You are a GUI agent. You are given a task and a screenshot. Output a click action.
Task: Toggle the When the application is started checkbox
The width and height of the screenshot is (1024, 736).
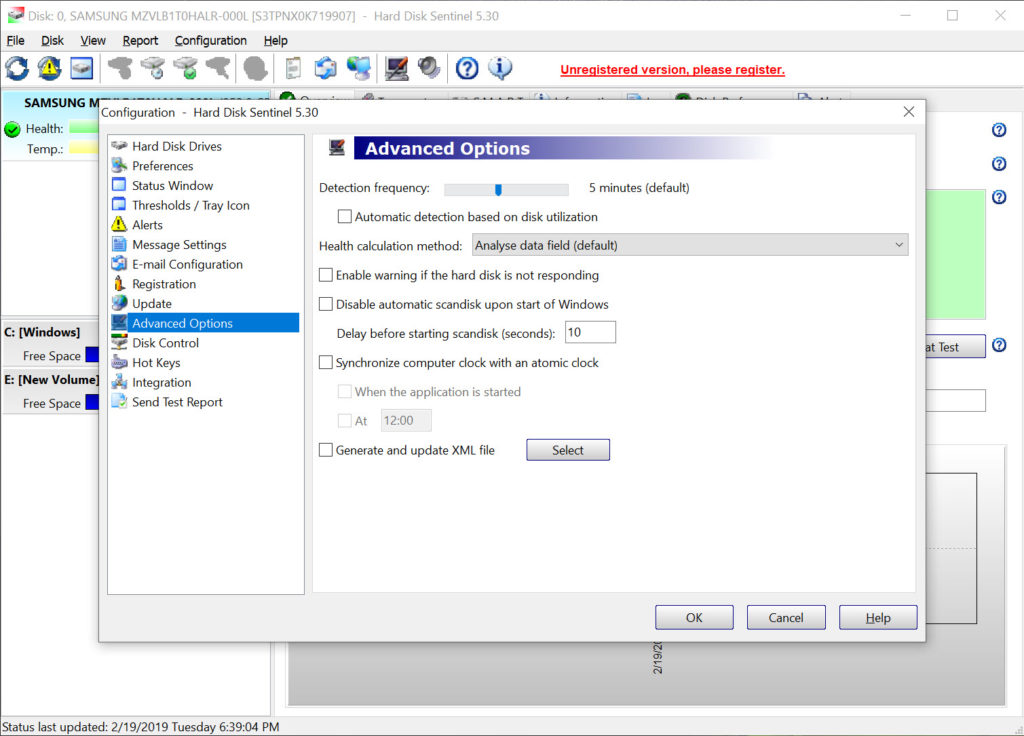pos(345,391)
